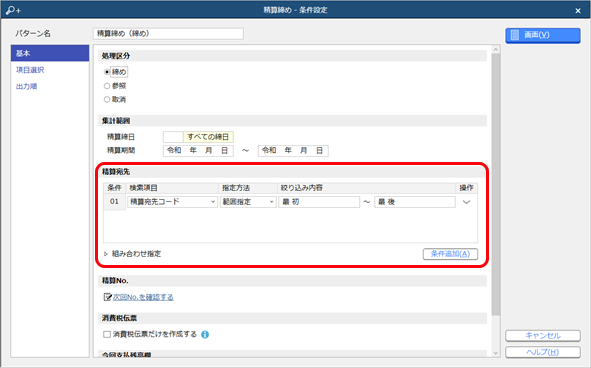
Task: Click the 01 condition row number
Action: pyautogui.click(x=114, y=202)
